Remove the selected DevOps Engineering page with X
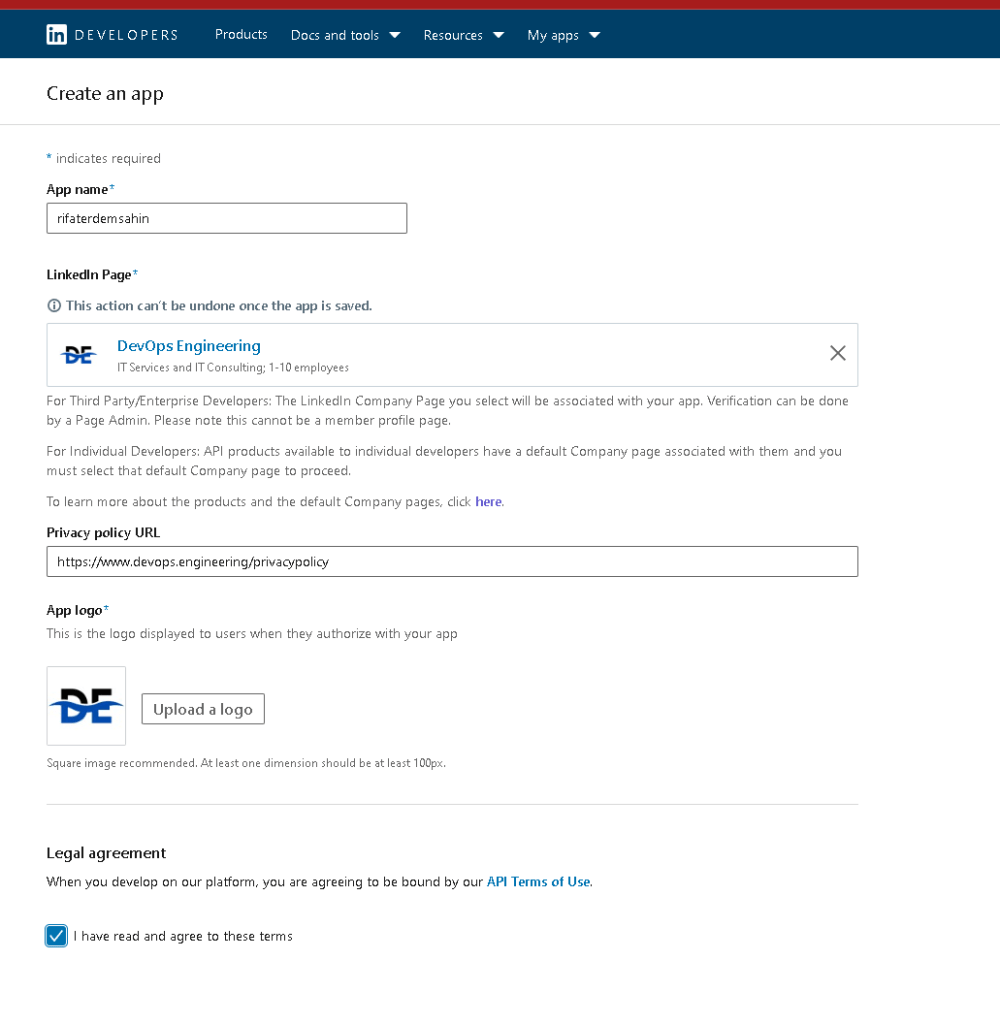 pyautogui.click(x=837, y=353)
